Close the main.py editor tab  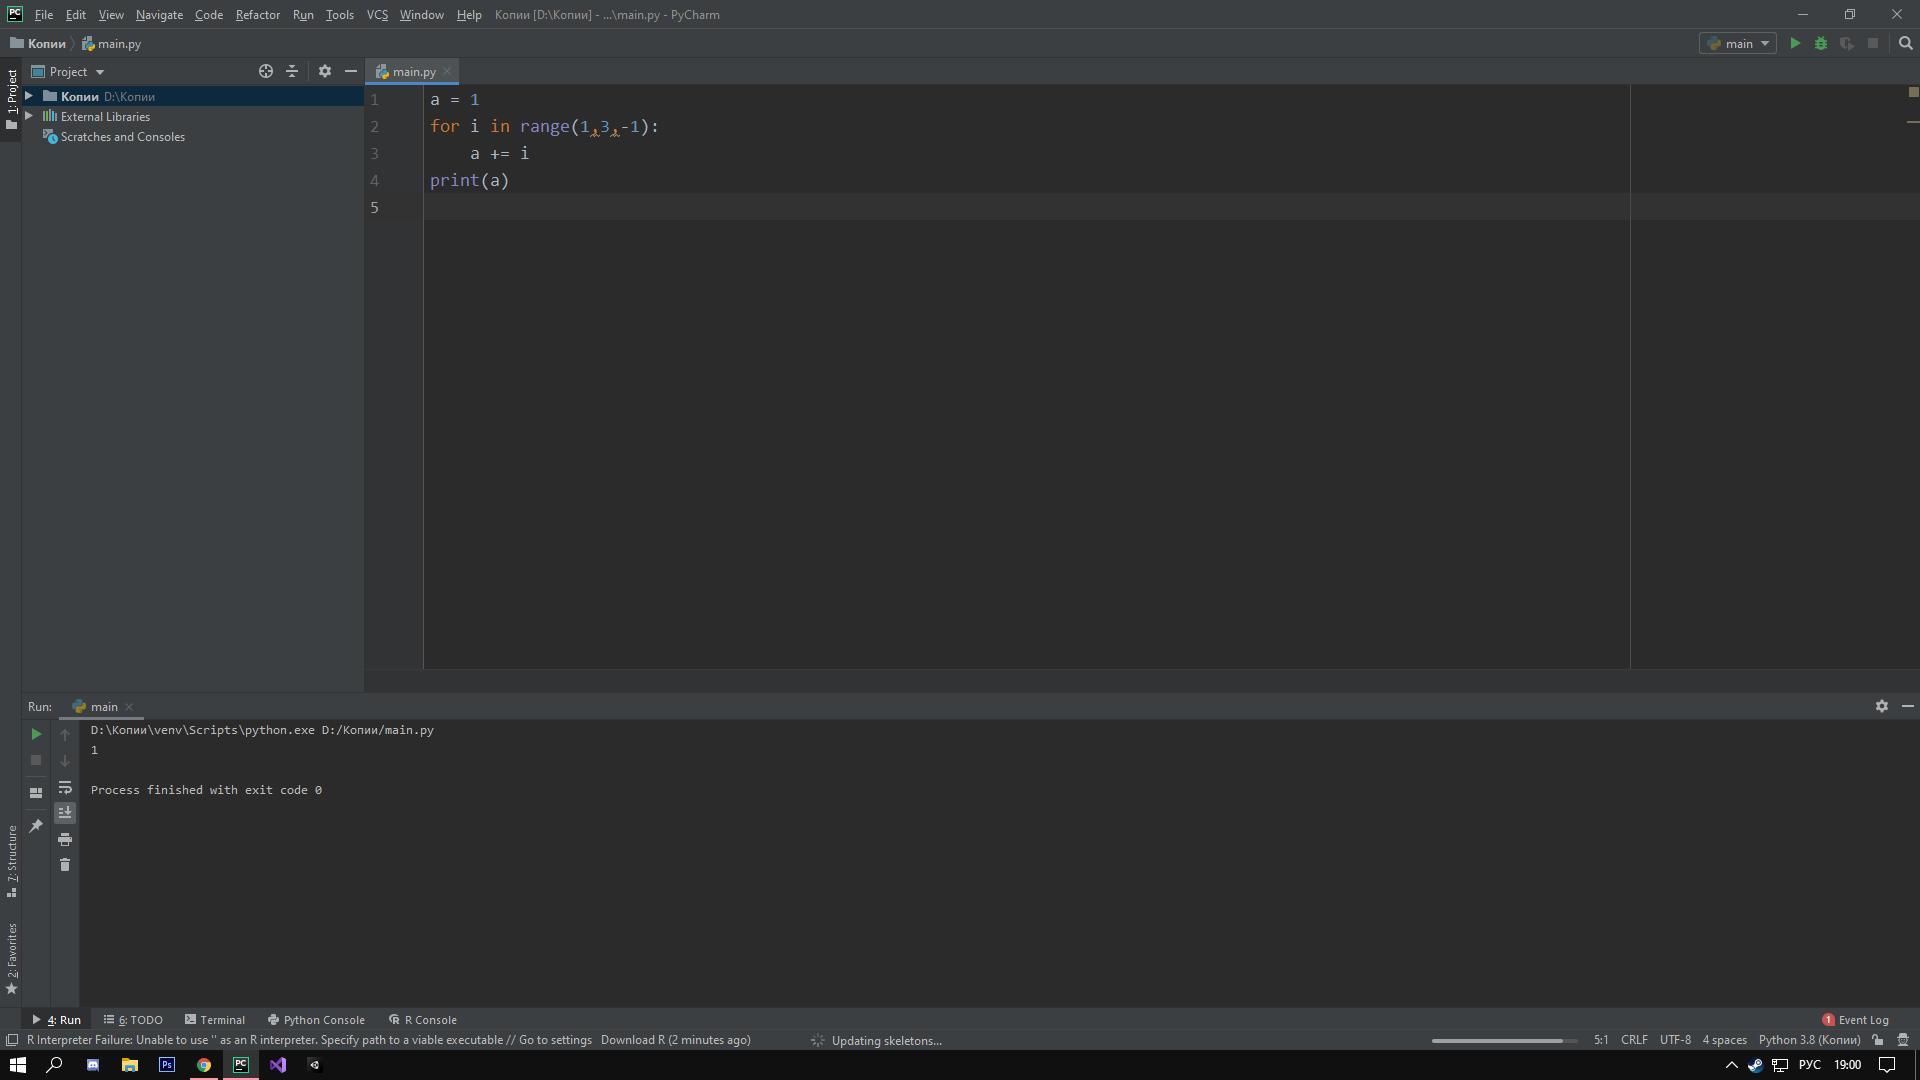point(447,71)
